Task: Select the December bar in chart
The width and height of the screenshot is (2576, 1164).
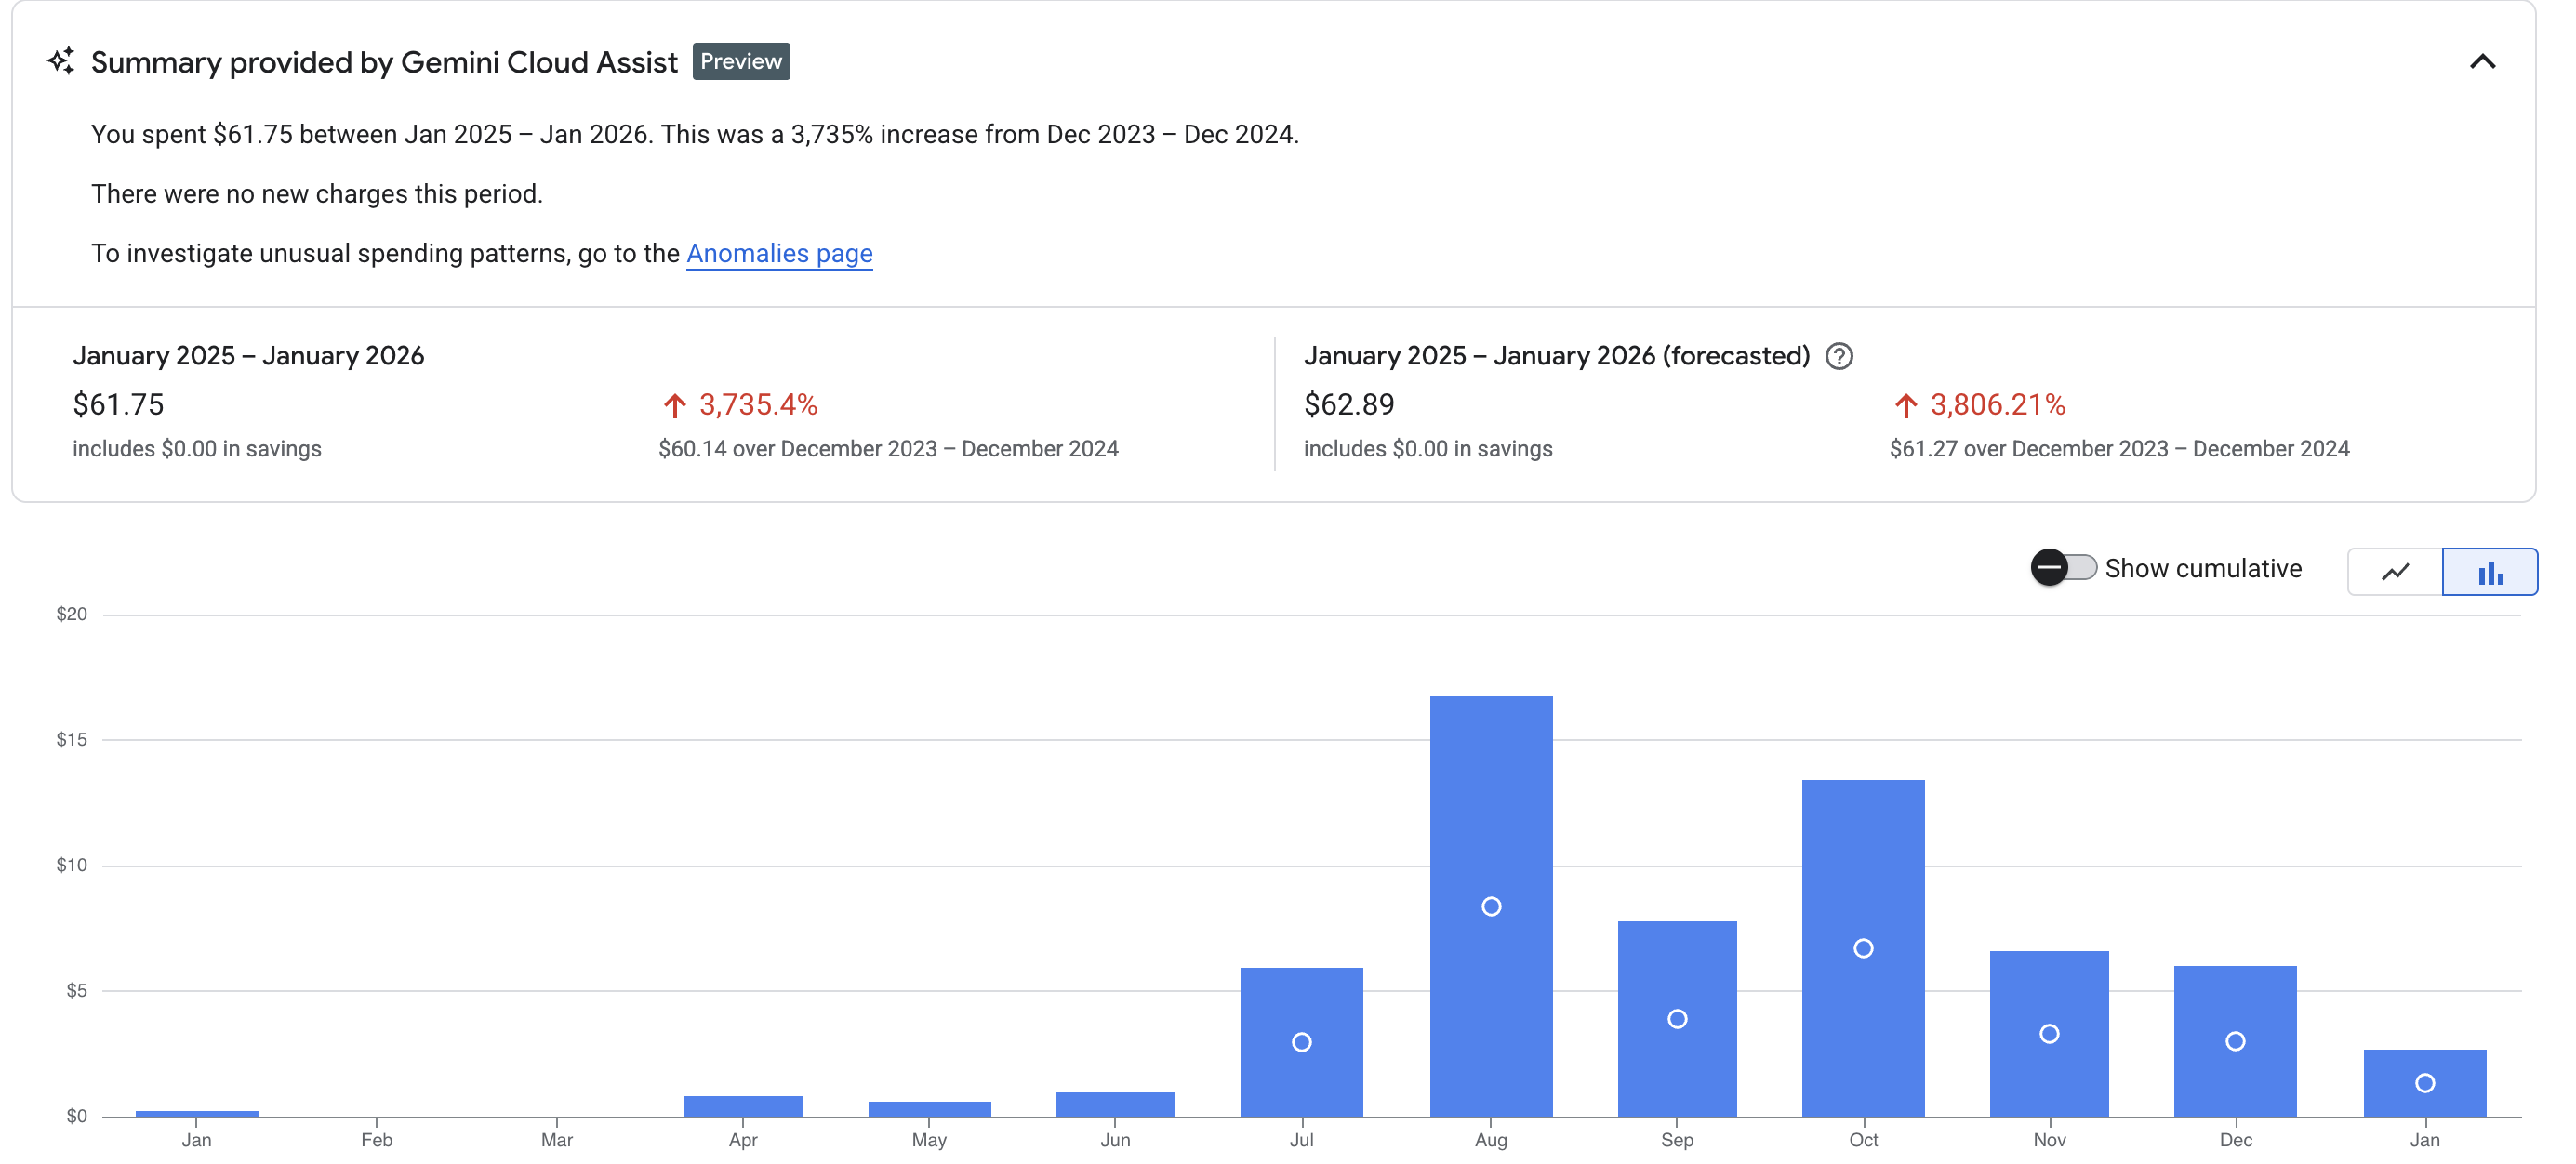Action: pos(2235,1041)
